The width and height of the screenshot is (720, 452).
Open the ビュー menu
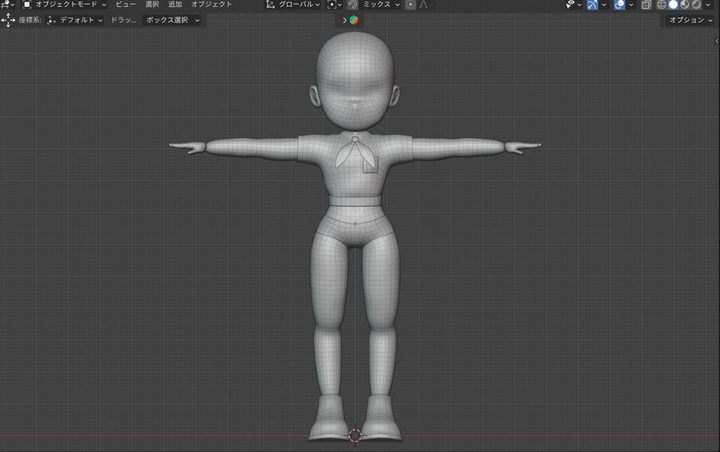(x=125, y=4)
